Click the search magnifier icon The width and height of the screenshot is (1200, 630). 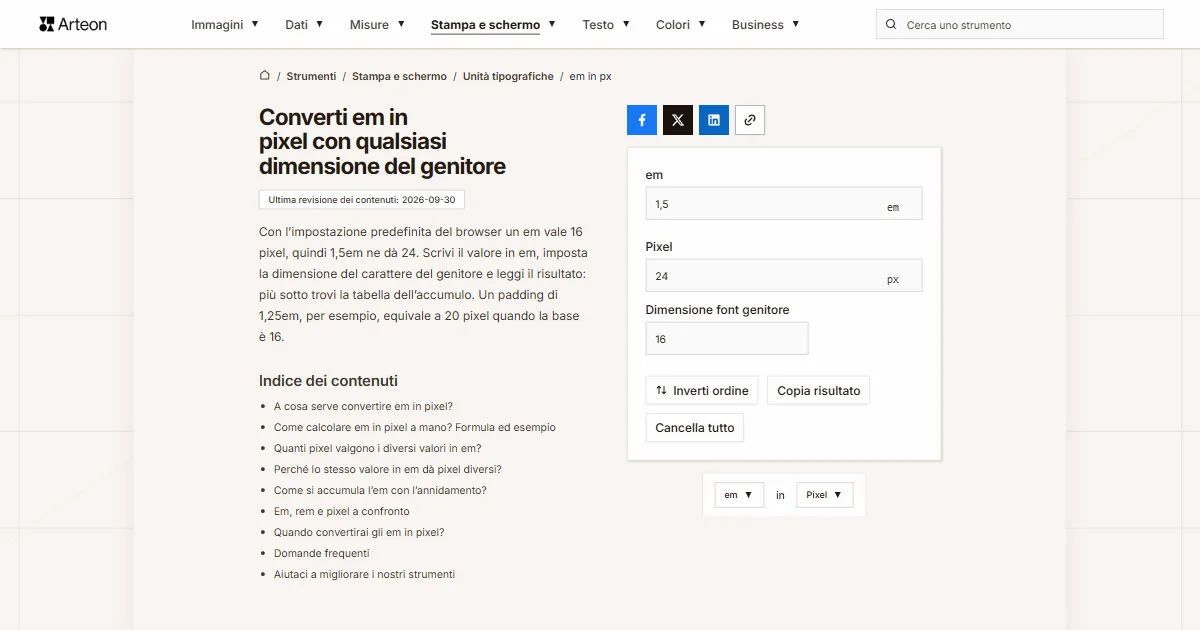click(x=891, y=25)
